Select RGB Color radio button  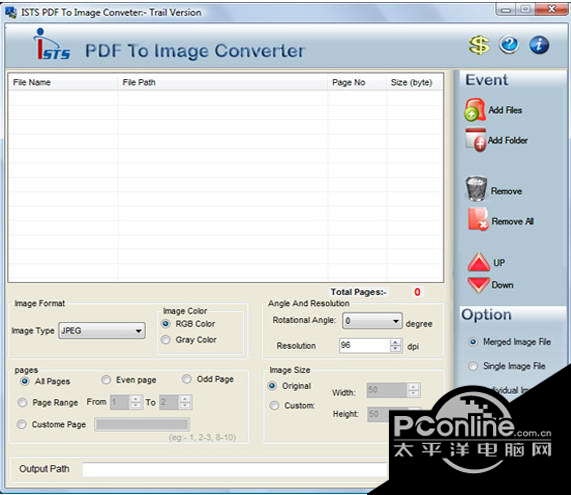tap(166, 323)
